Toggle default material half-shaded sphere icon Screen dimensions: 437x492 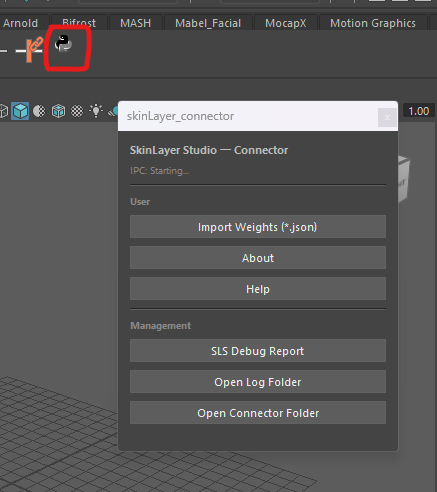point(39,111)
